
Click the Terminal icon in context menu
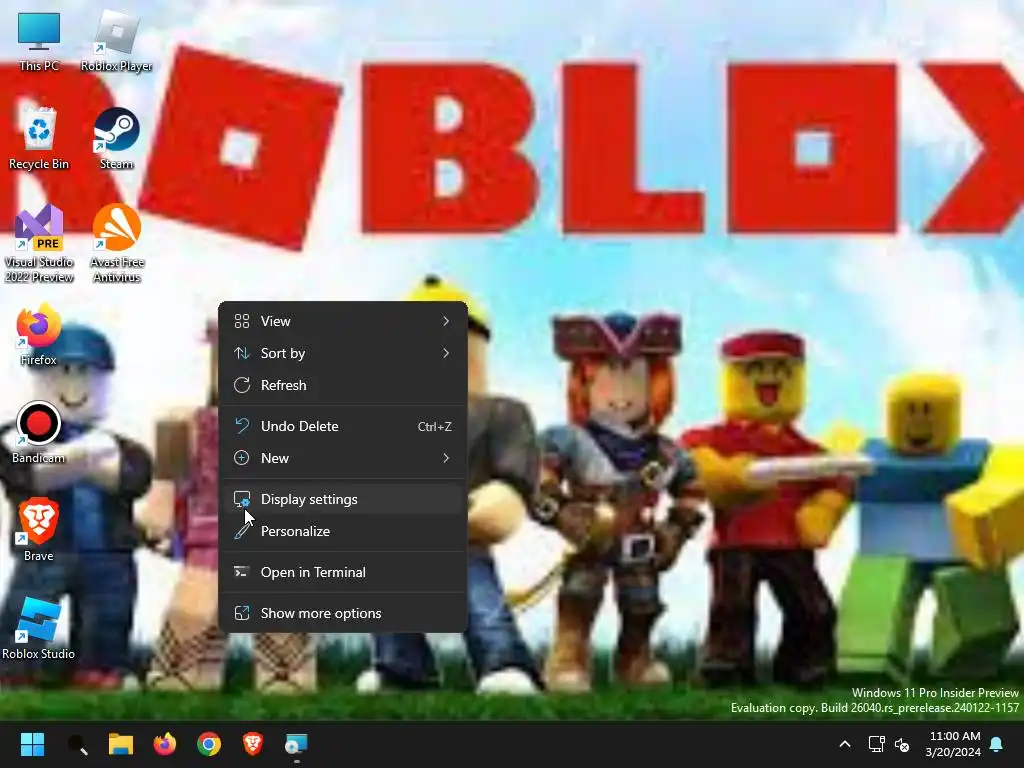[x=242, y=572]
